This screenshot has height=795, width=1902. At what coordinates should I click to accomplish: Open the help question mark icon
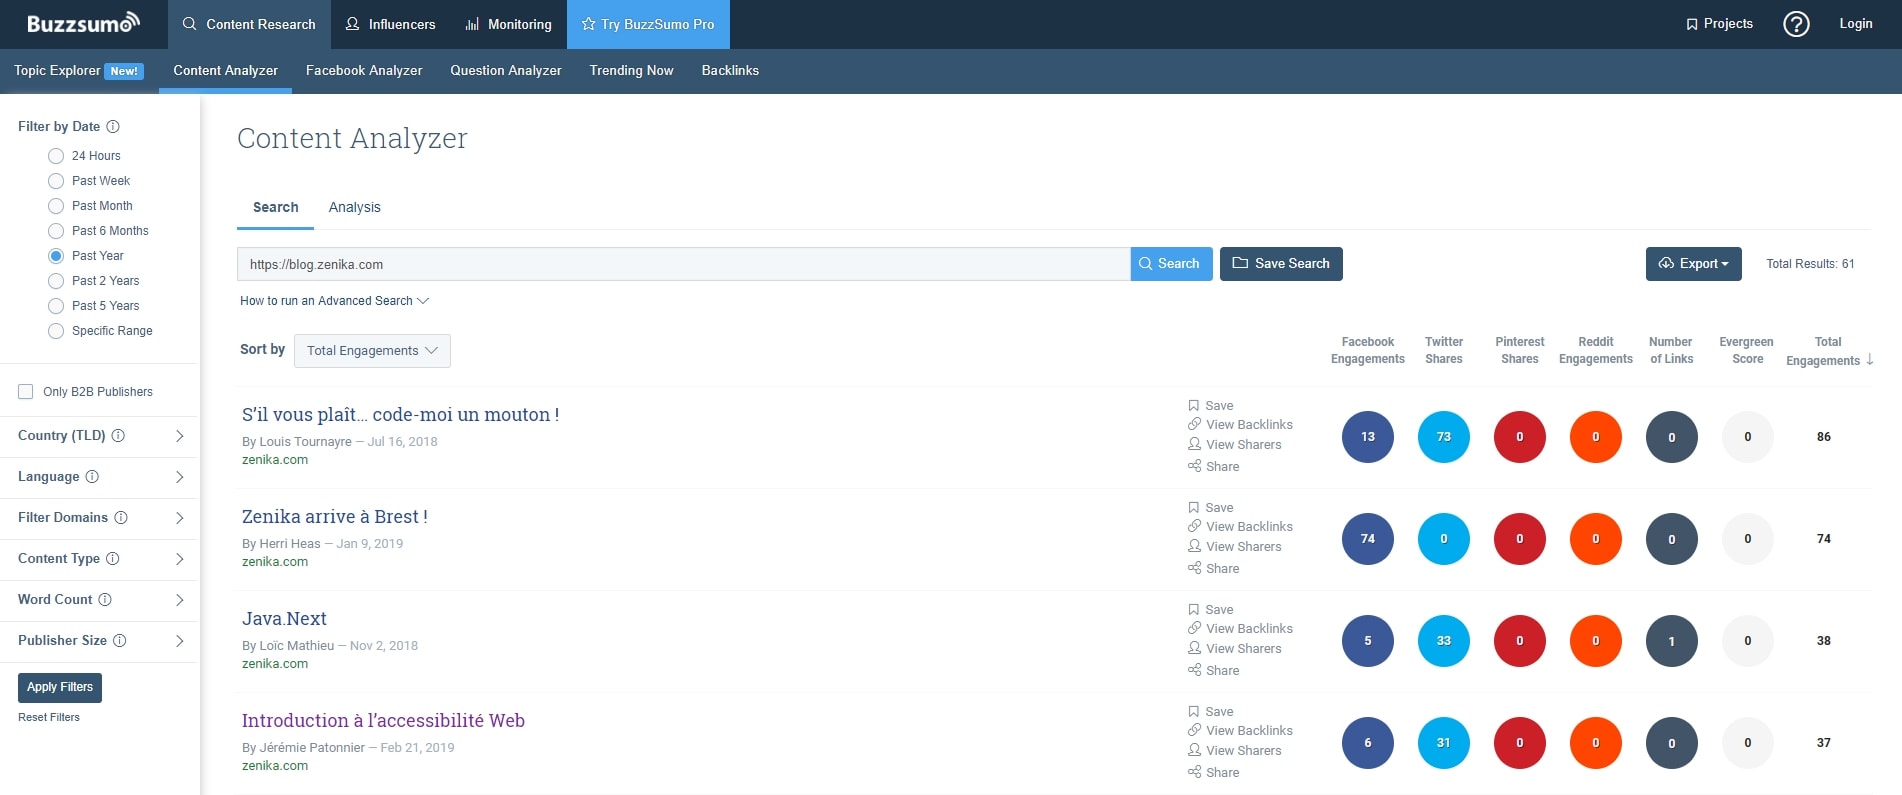1796,24
